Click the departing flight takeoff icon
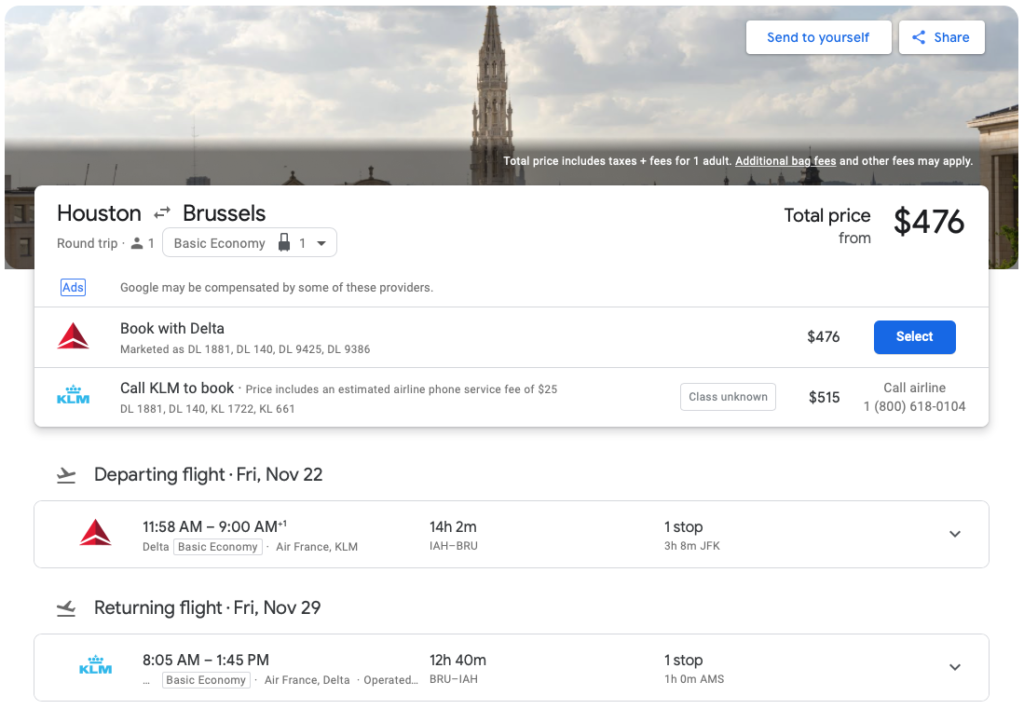1024x709 pixels. [66, 475]
